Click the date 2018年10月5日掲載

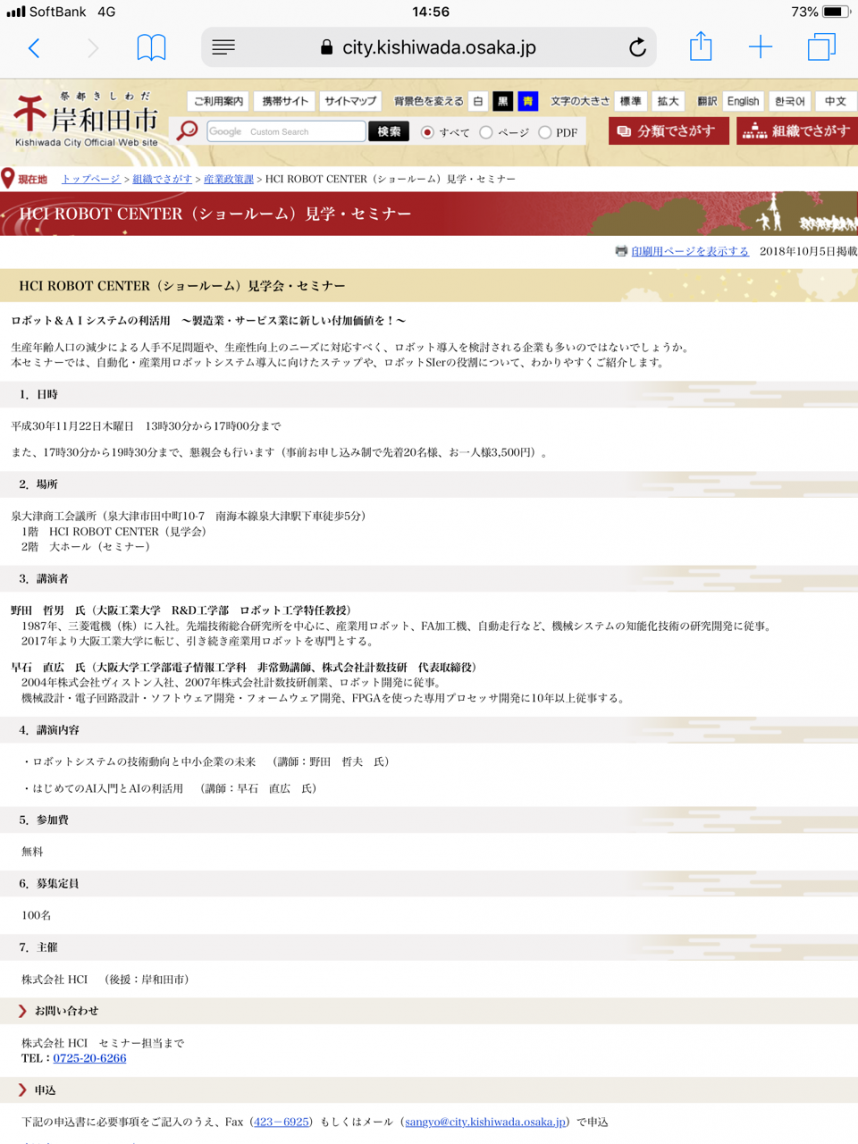(x=808, y=251)
